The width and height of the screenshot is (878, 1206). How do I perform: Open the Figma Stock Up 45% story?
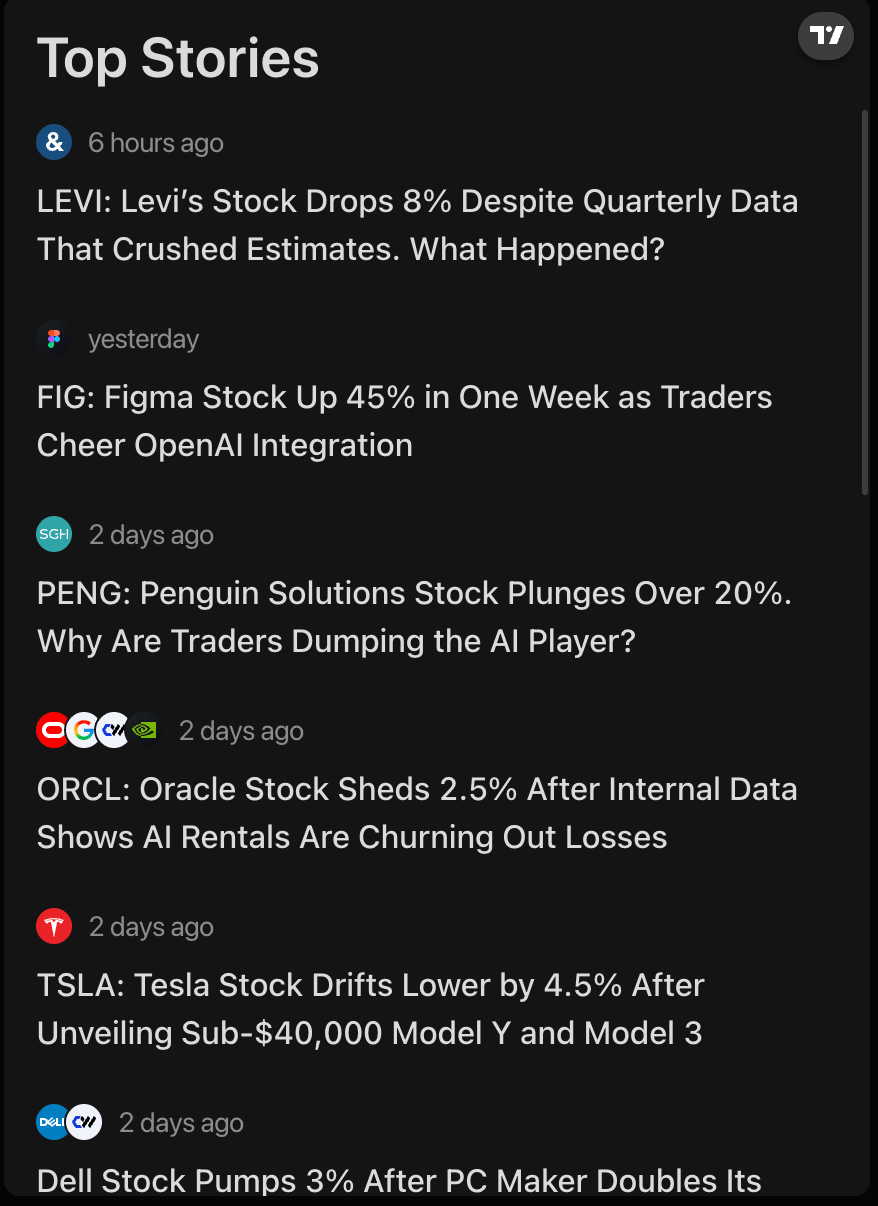[x=404, y=421]
